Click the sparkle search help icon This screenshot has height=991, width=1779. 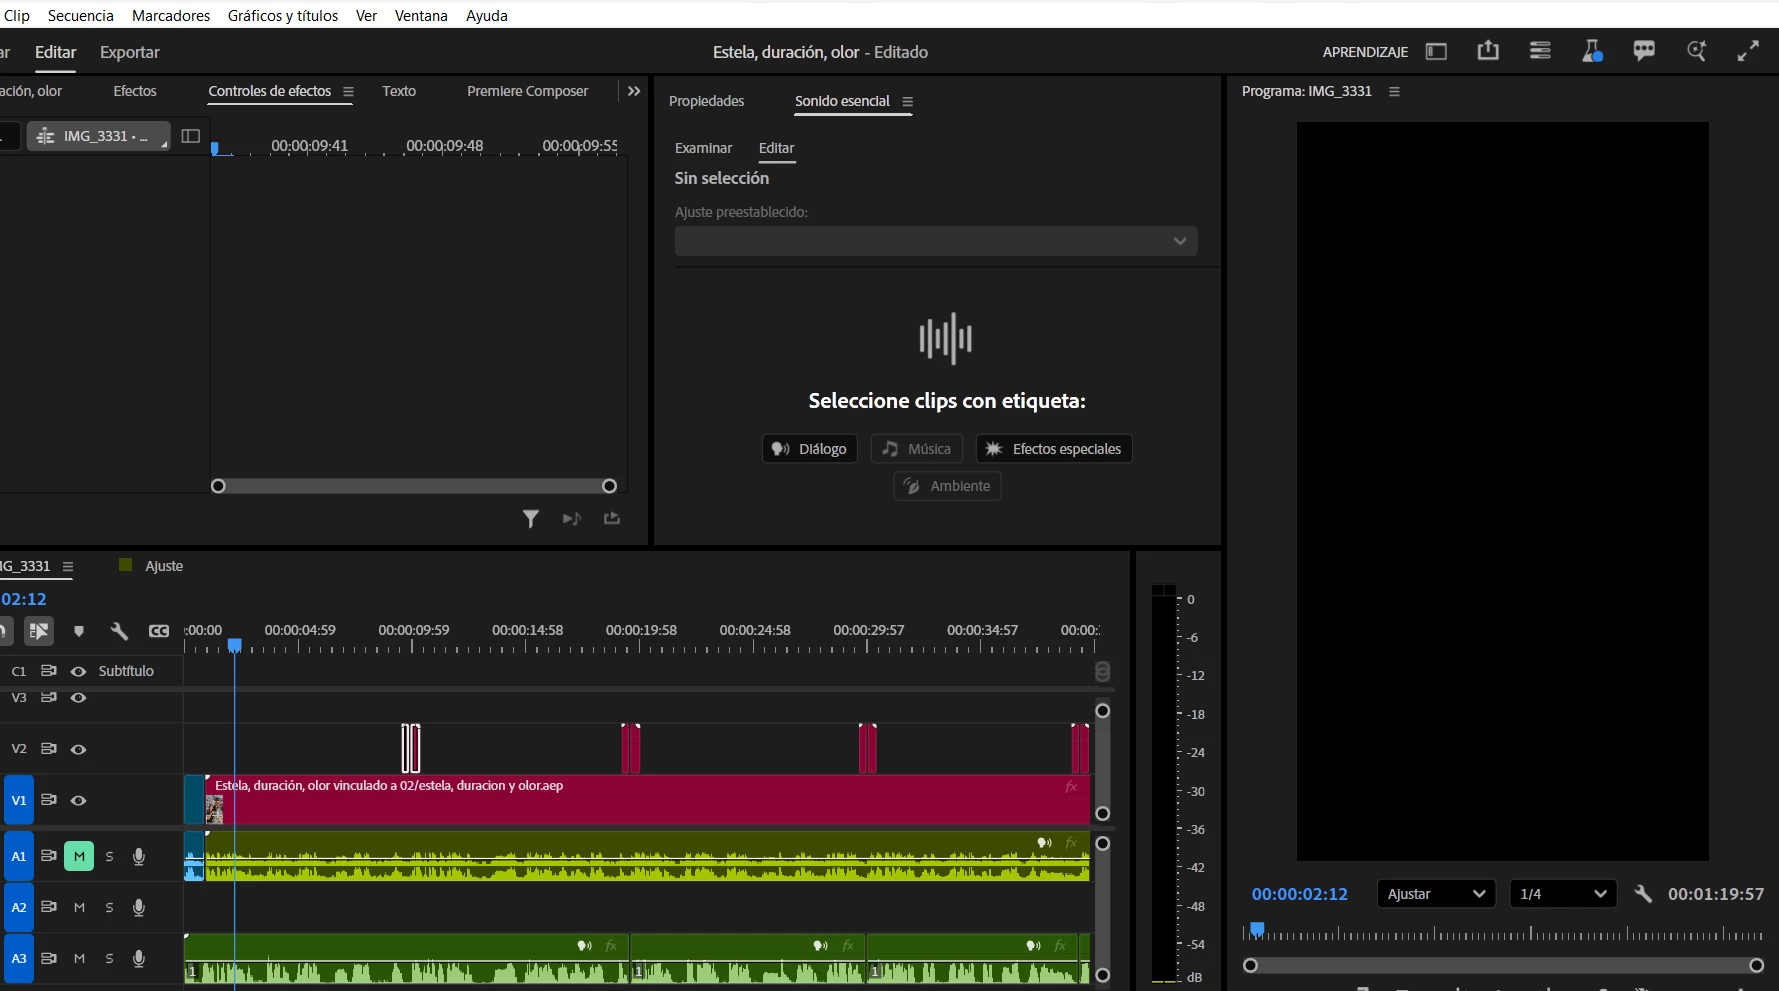1696,51
